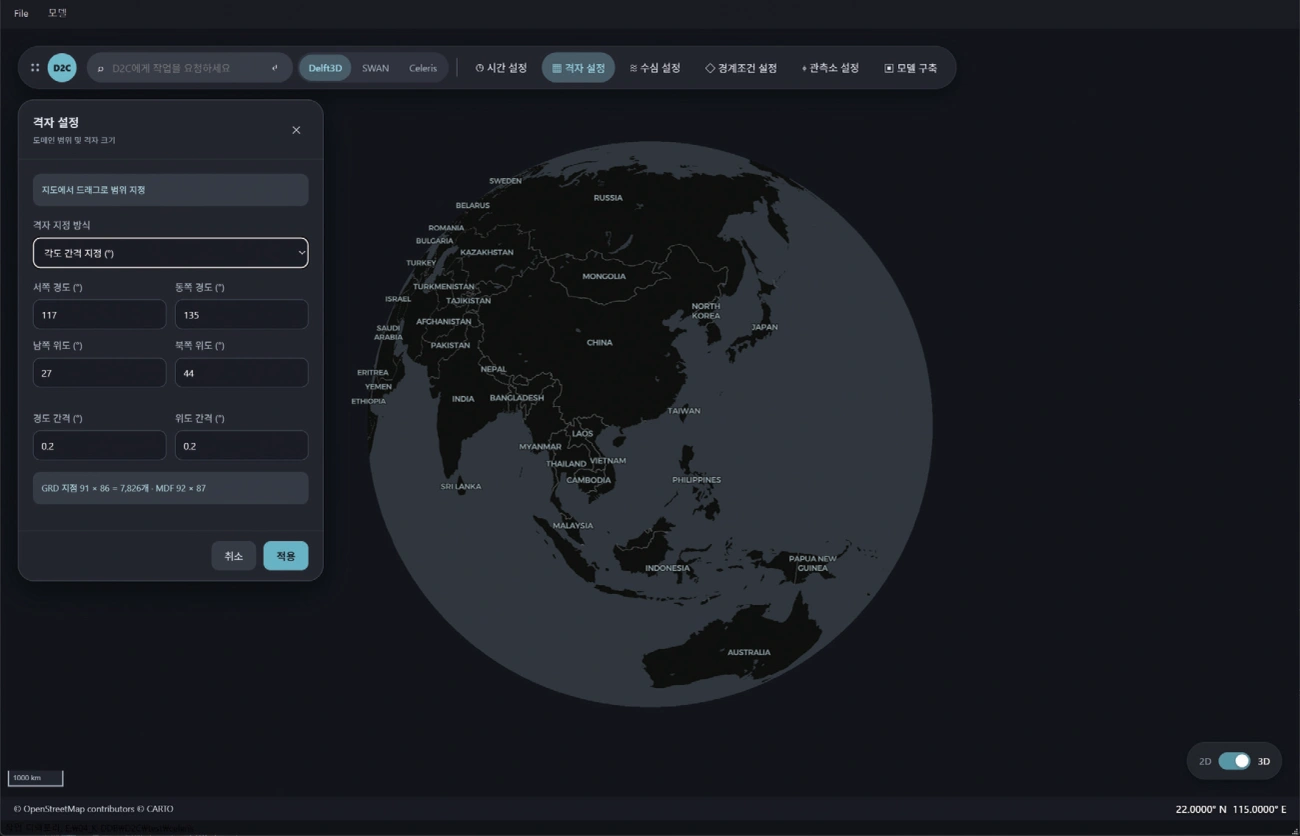The height and width of the screenshot is (836, 1300).
Task: Click the 적용 apply button
Action: pyautogui.click(x=286, y=556)
